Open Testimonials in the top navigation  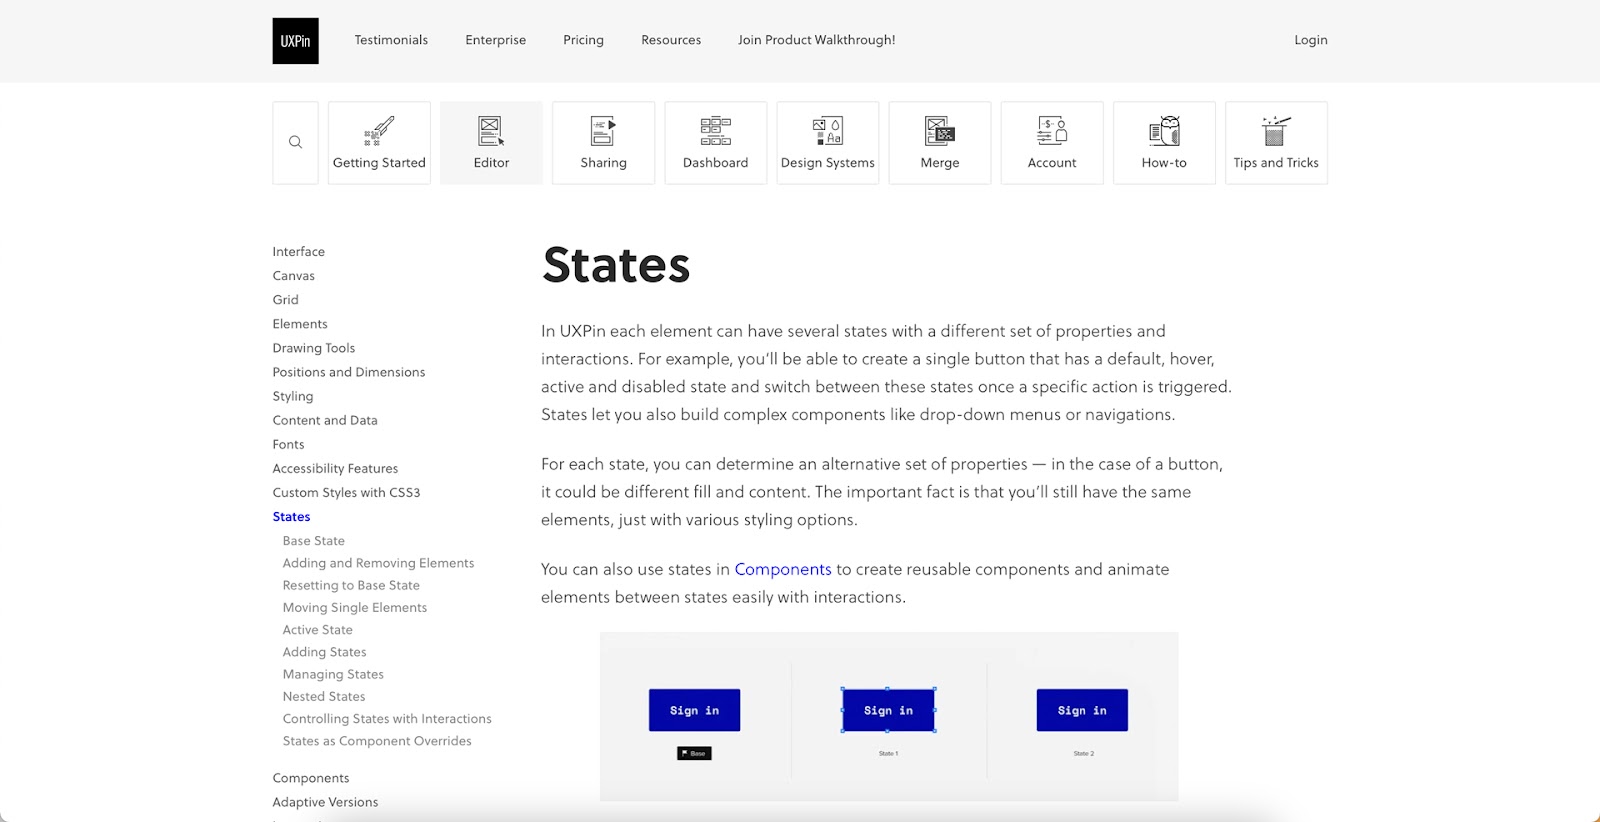tap(391, 40)
